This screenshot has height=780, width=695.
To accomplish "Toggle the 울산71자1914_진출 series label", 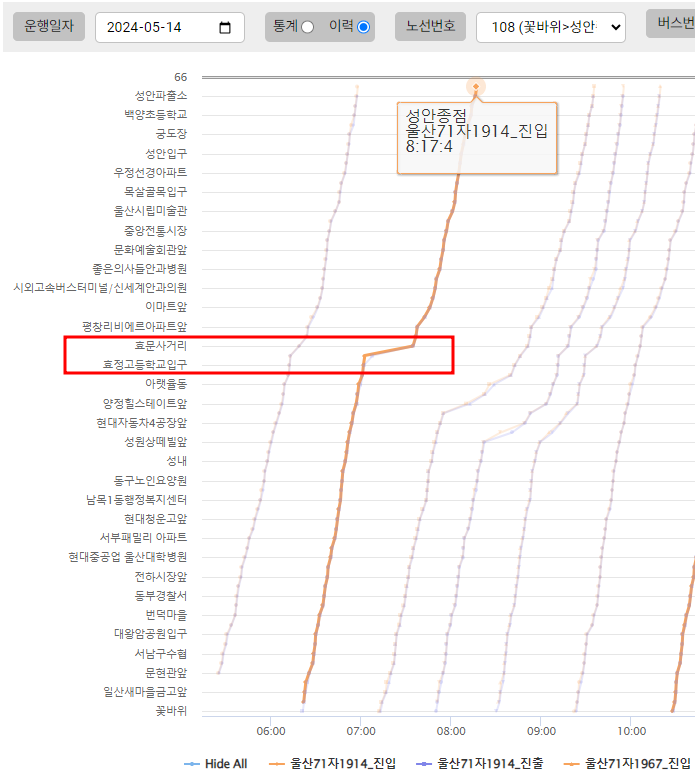I will pos(491,764).
